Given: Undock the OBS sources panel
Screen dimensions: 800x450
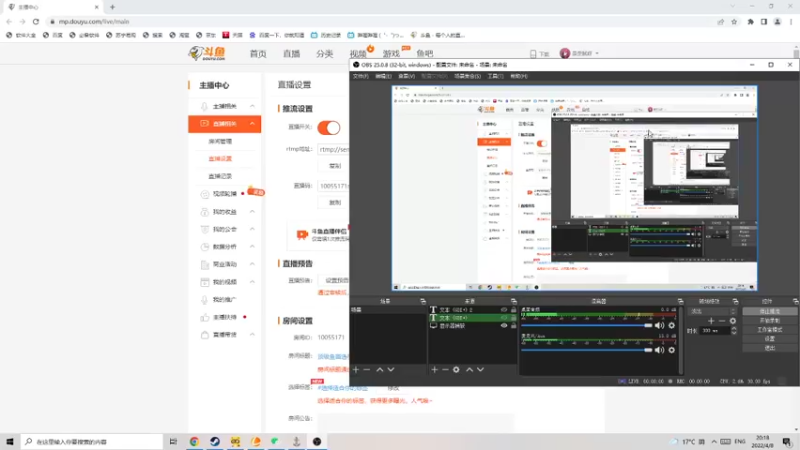Looking at the screenshot, I should pos(513,302).
